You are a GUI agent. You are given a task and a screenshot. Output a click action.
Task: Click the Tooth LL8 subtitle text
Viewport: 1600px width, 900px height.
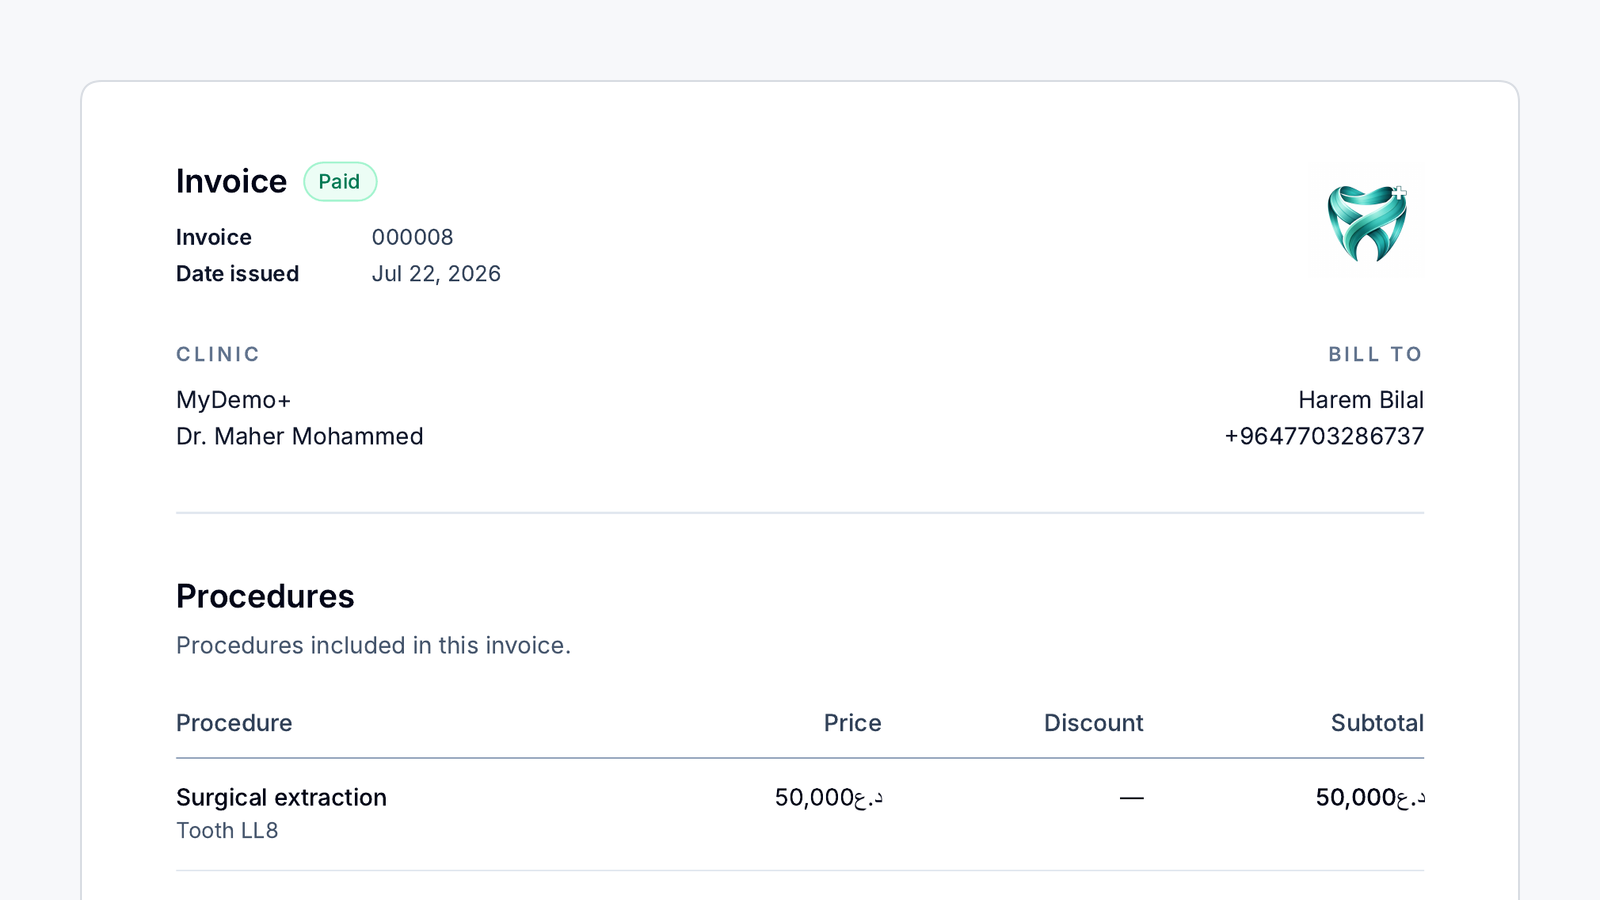pyautogui.click(x=227, y=831)
